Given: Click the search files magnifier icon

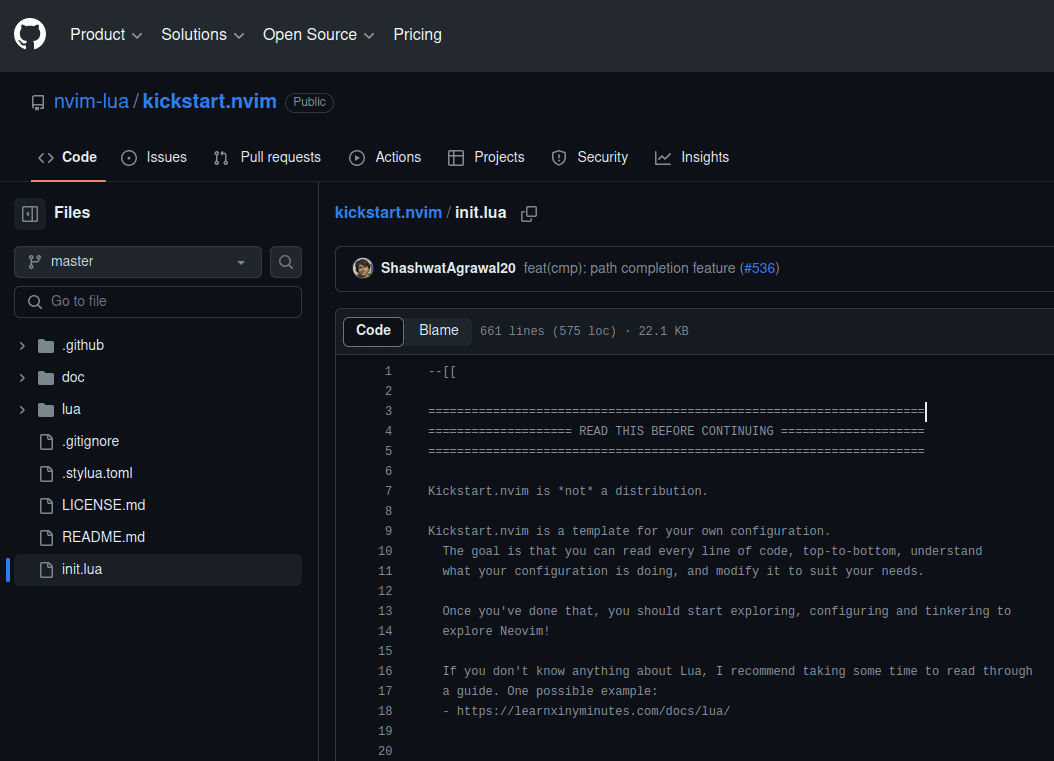Looking at the screenshot, I should (x=286, y=262).
